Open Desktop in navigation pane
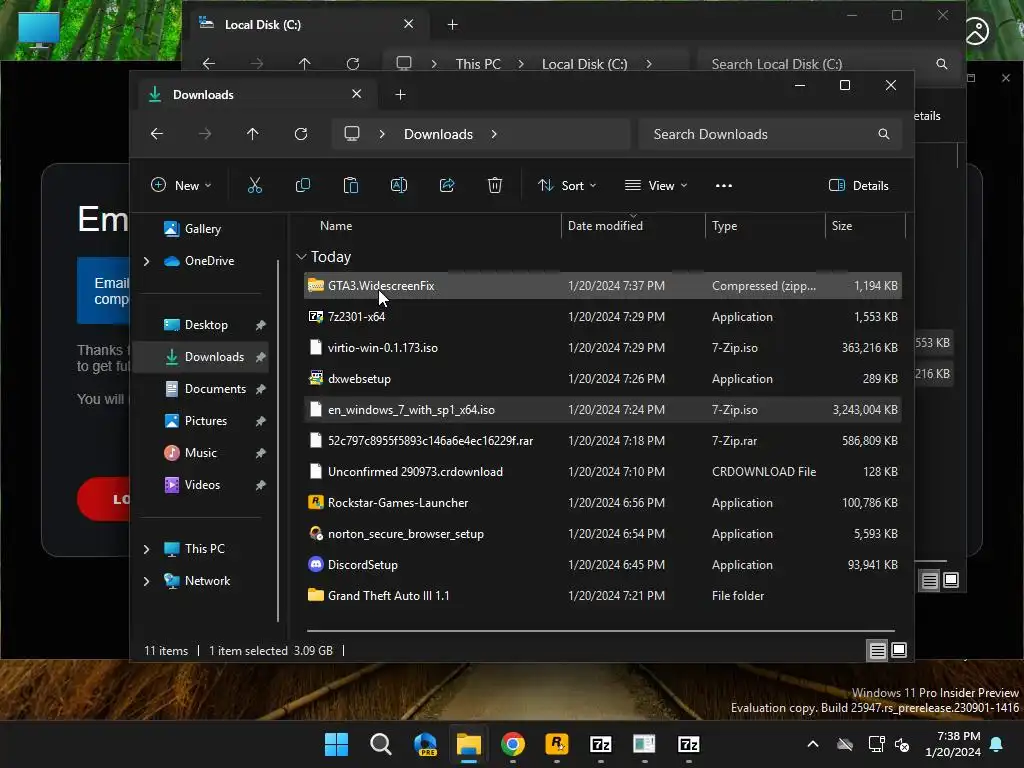Viewport: 1024px width, 768px height. [x=206, y=325]
